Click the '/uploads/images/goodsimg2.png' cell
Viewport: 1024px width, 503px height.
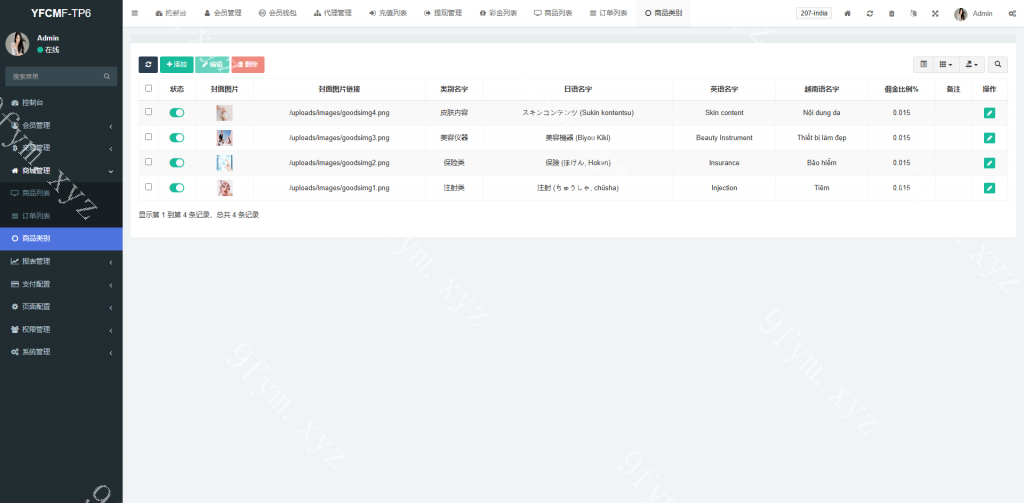pyautogui.click(x=339, y=163)
